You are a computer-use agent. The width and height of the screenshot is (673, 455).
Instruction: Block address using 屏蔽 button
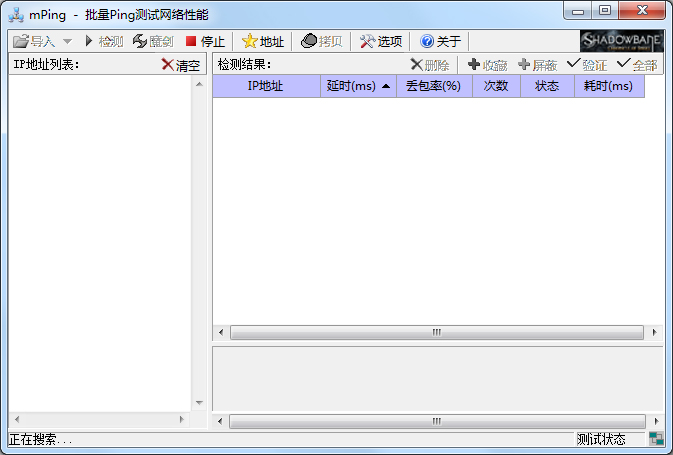click(538, 65)
